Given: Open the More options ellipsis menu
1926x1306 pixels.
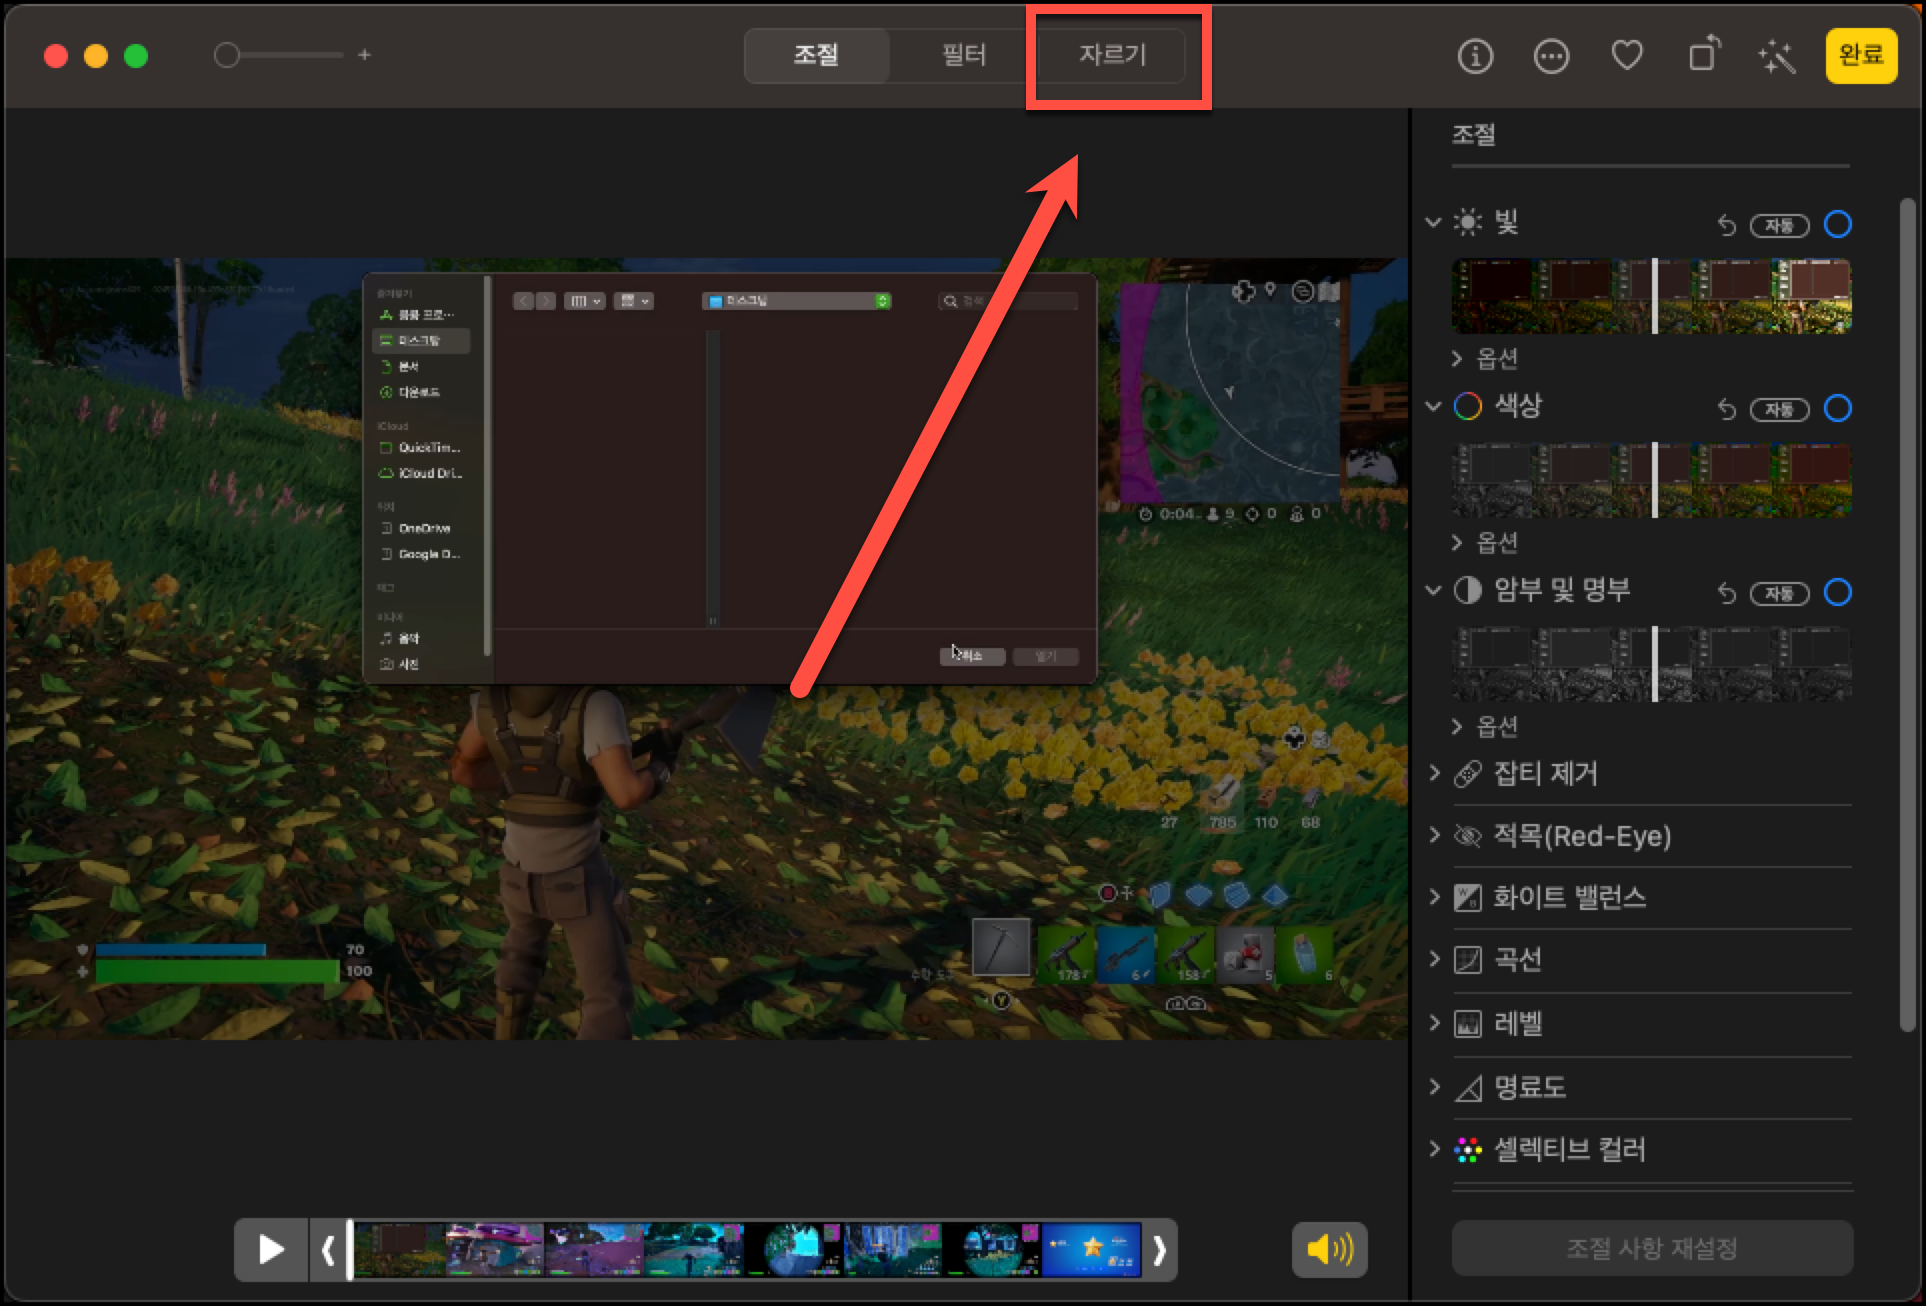Looking at the screenshot, I should click(1551, 56).
